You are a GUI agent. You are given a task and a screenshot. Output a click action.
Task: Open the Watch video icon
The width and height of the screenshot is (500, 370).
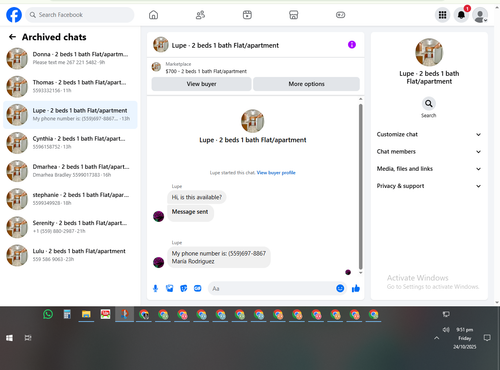coord(247,15)
